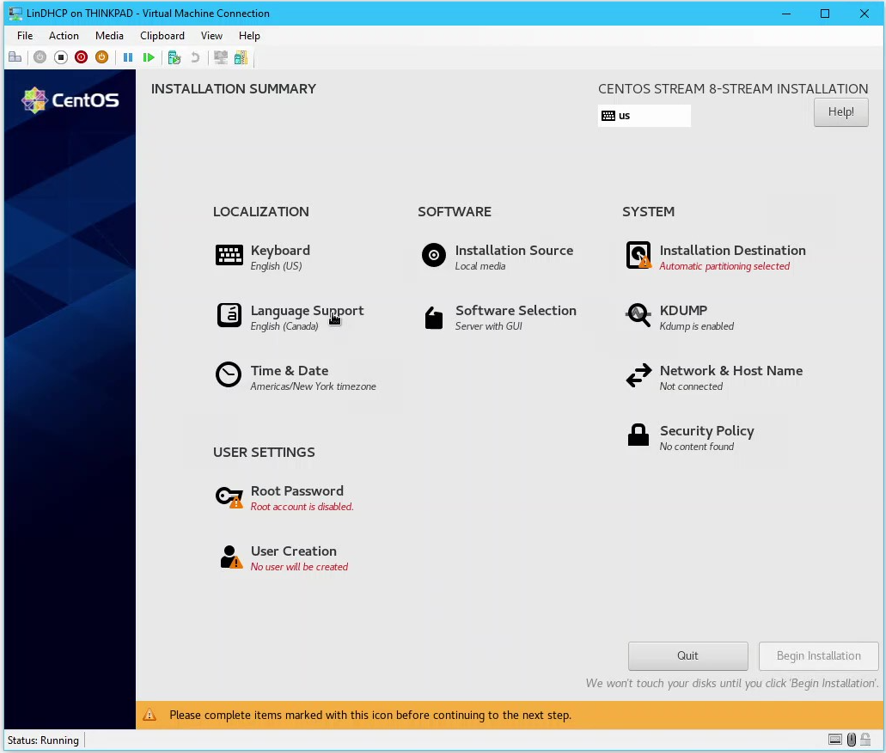
Task: Open the Clipboard menu
Action: tap(162, 36)
